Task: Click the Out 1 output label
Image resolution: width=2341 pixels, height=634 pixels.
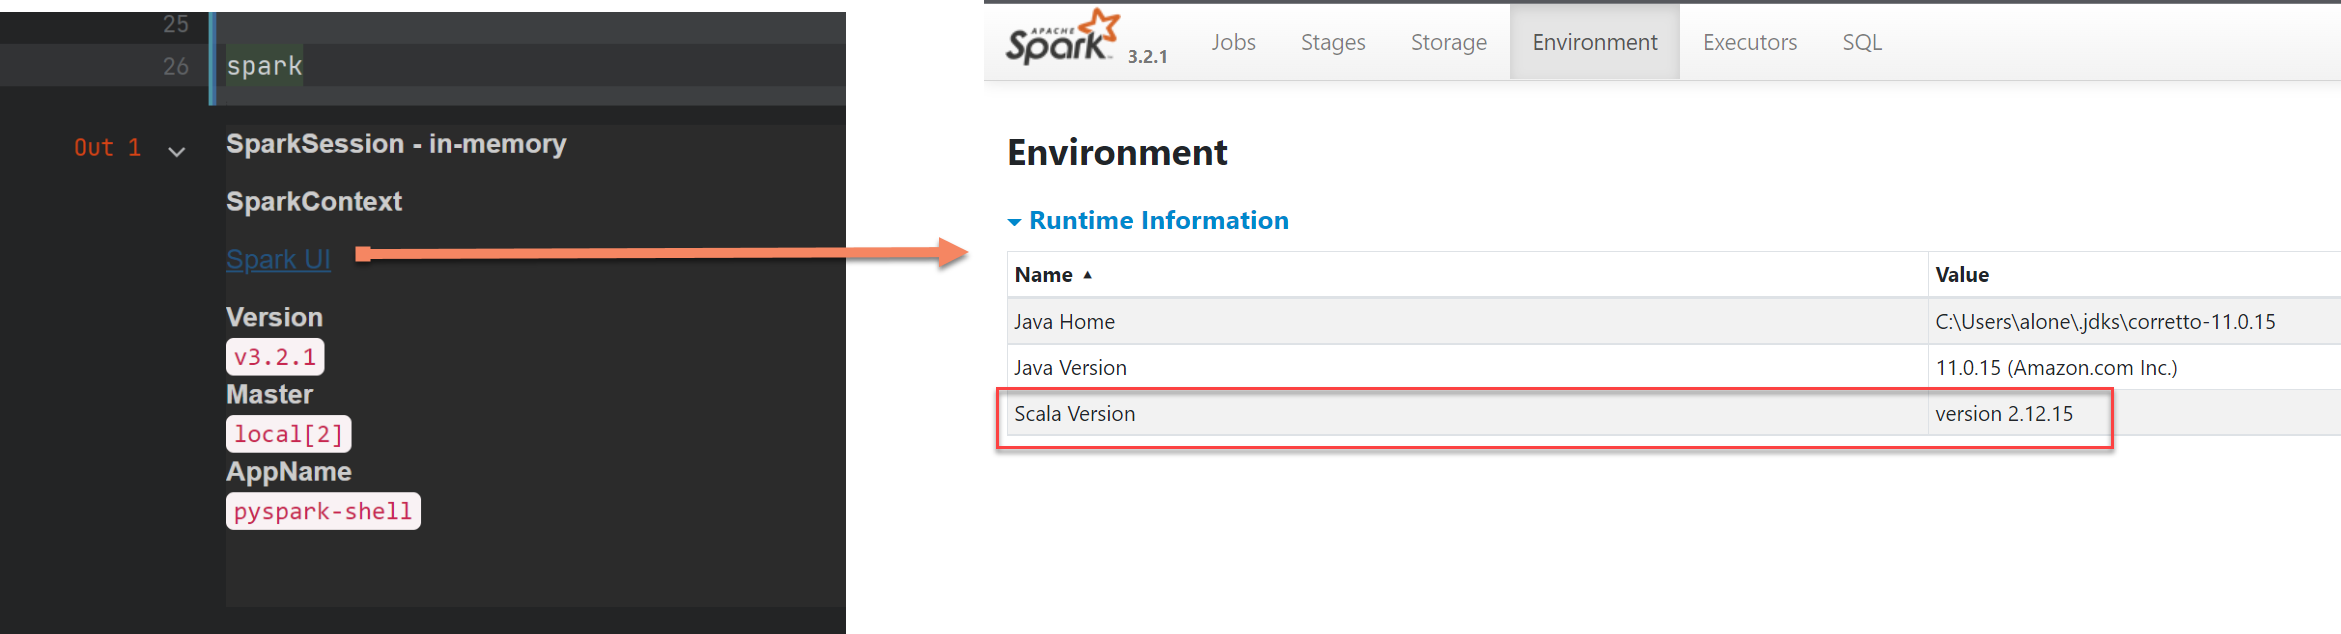Action: tap(107, 148)
